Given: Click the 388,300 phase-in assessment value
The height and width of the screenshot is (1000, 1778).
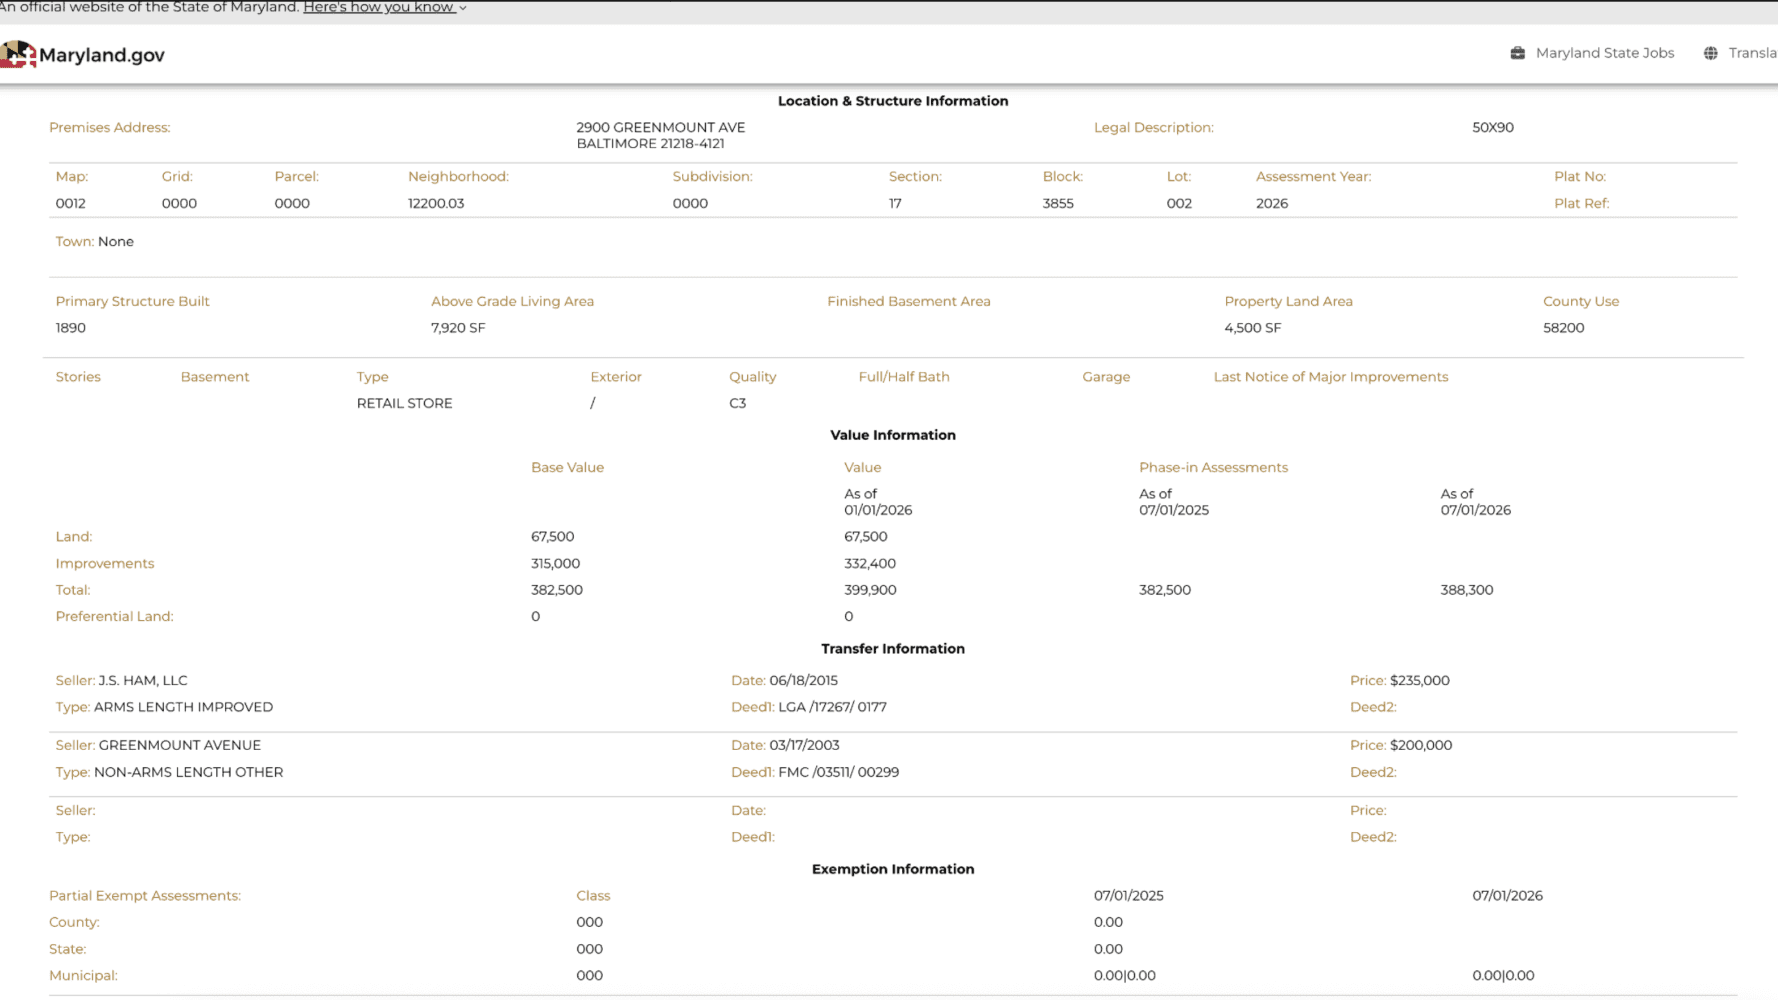Looking at the screenshot, I should 1467,590.
